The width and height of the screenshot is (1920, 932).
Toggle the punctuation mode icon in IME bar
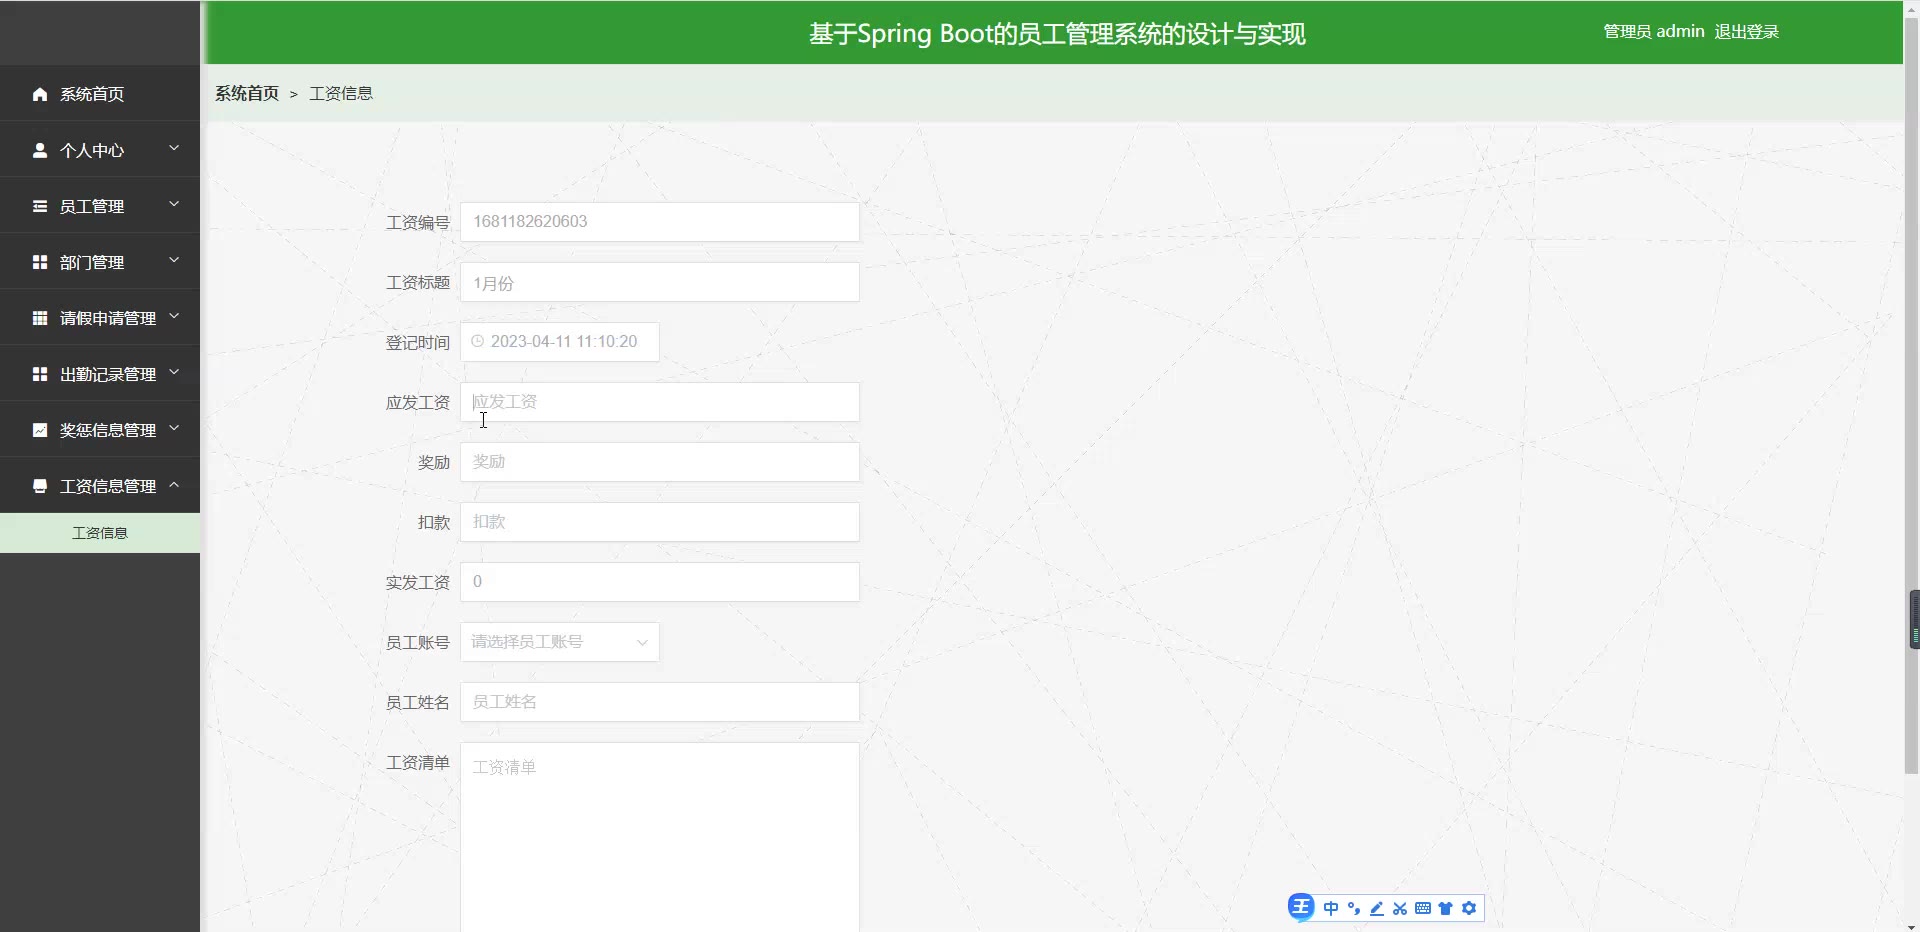point(1354,908)
